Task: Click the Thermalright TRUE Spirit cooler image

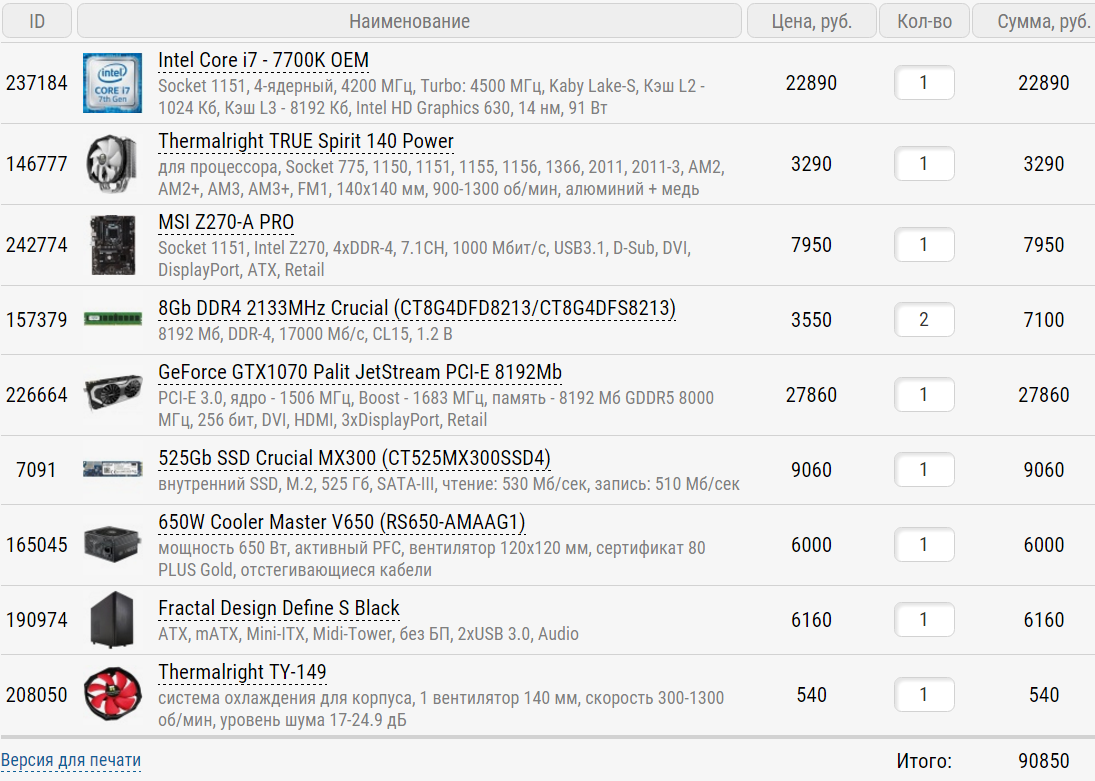Action: pos(112,164)
